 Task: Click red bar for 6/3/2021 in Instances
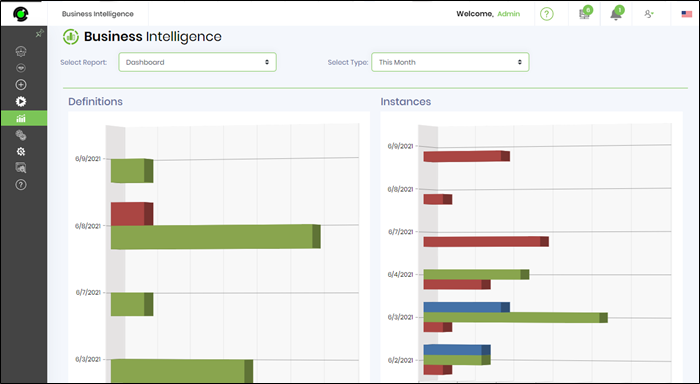coord(438,327)
